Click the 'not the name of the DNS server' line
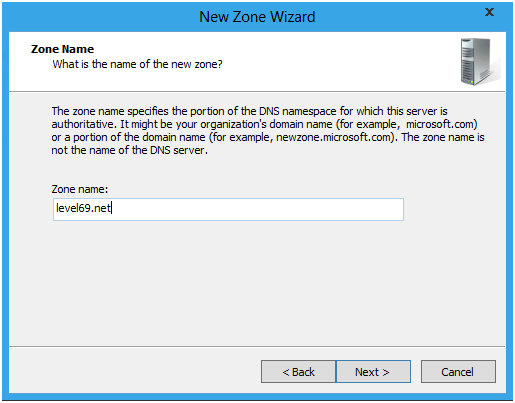The image size is (515, 403). pos(129,150)
